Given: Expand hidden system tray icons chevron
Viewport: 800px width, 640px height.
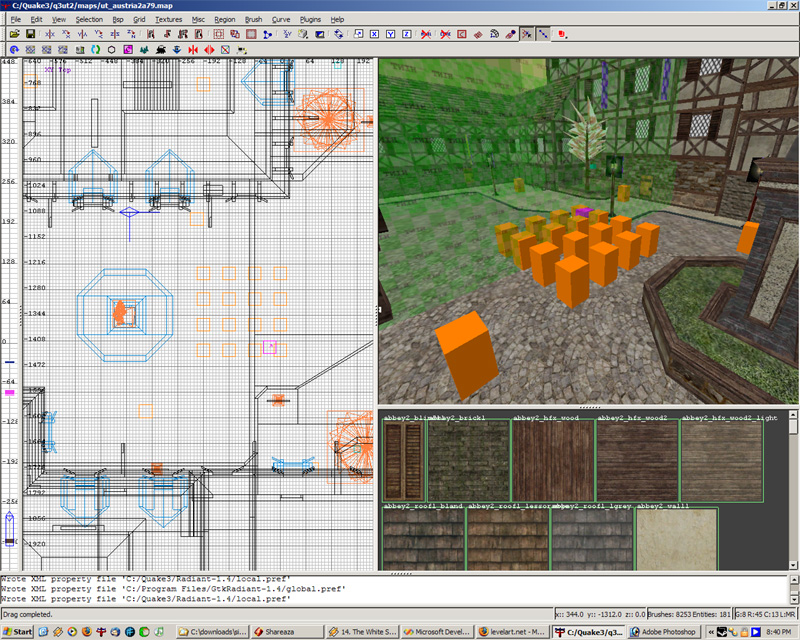Looking at the screenshot, I should coord(711,632).
